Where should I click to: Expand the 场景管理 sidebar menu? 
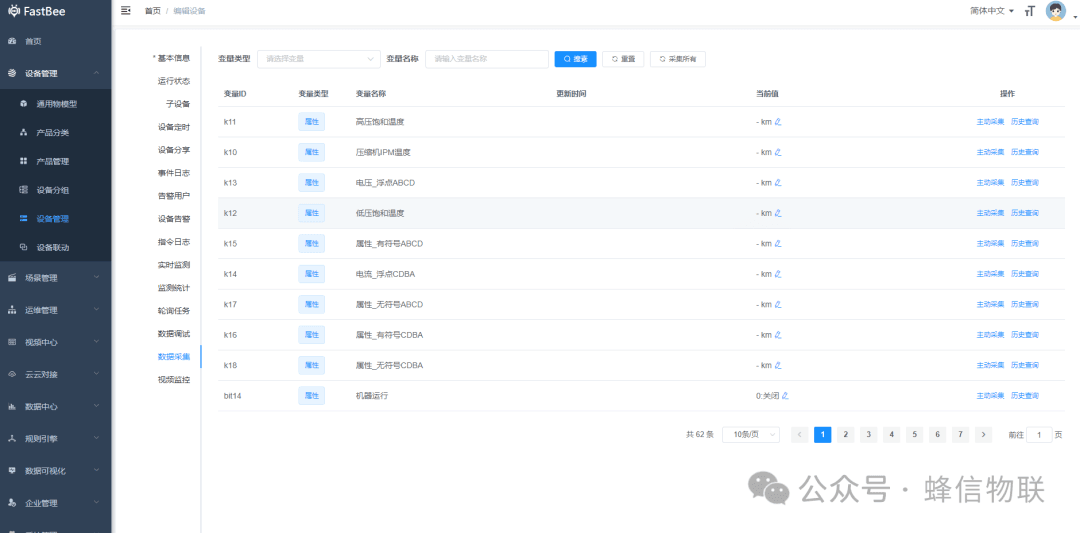(56, 278)
